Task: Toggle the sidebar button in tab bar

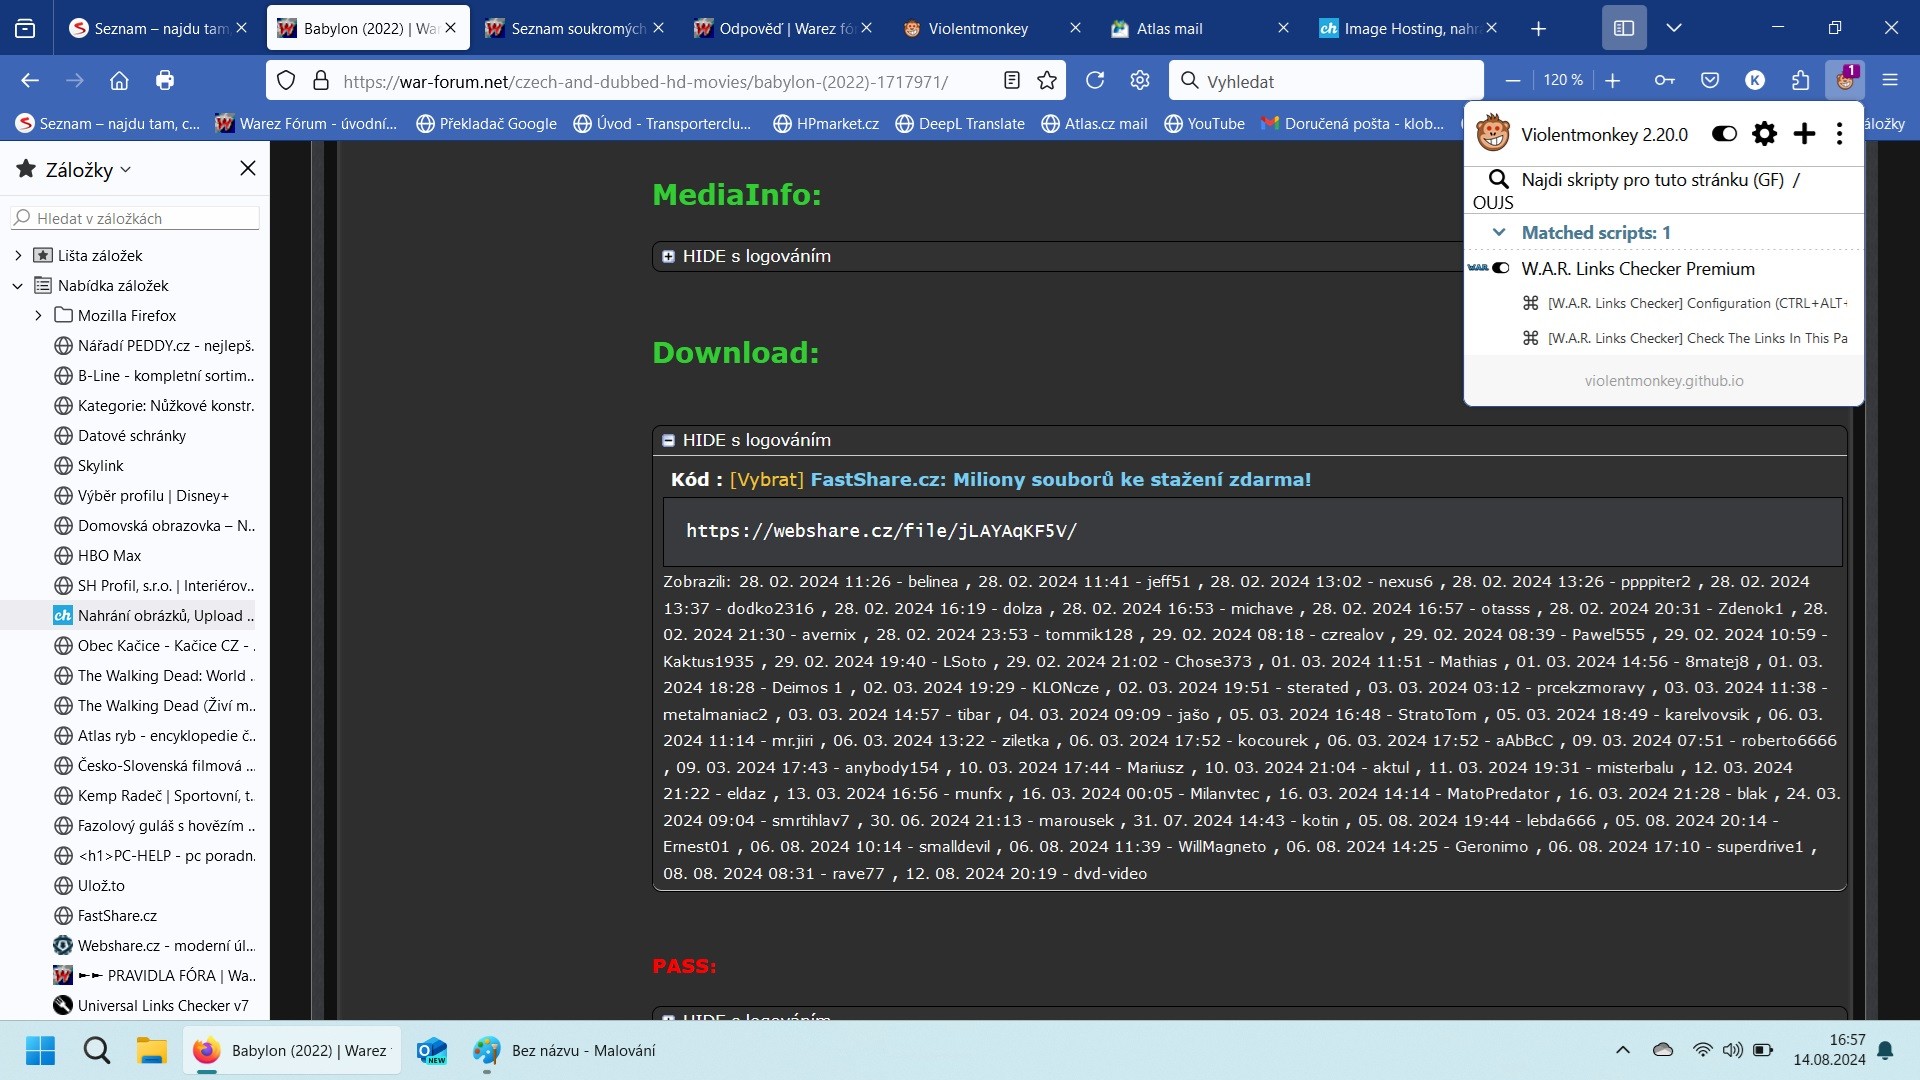Action: pyautogui.click(x=1624, y=28)
